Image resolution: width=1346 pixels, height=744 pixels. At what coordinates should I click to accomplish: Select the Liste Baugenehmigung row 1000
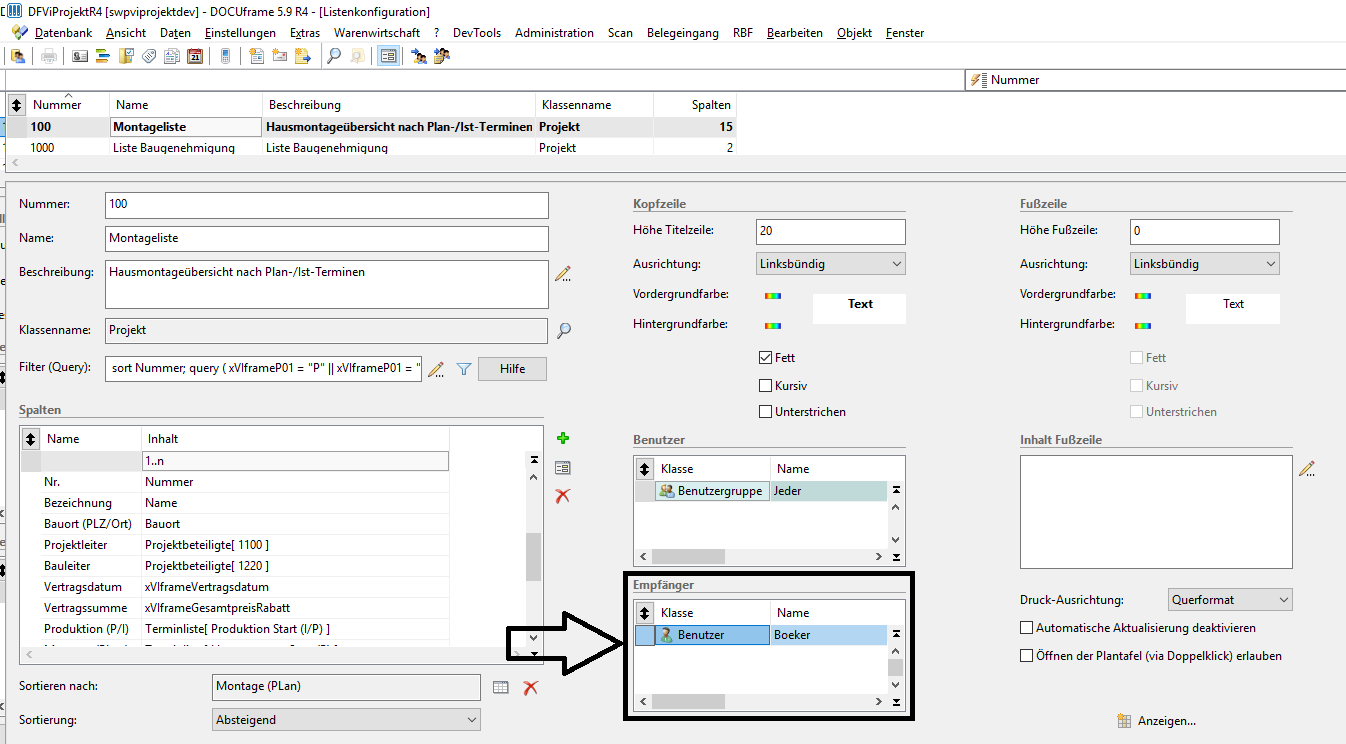[x=372, y=147]
